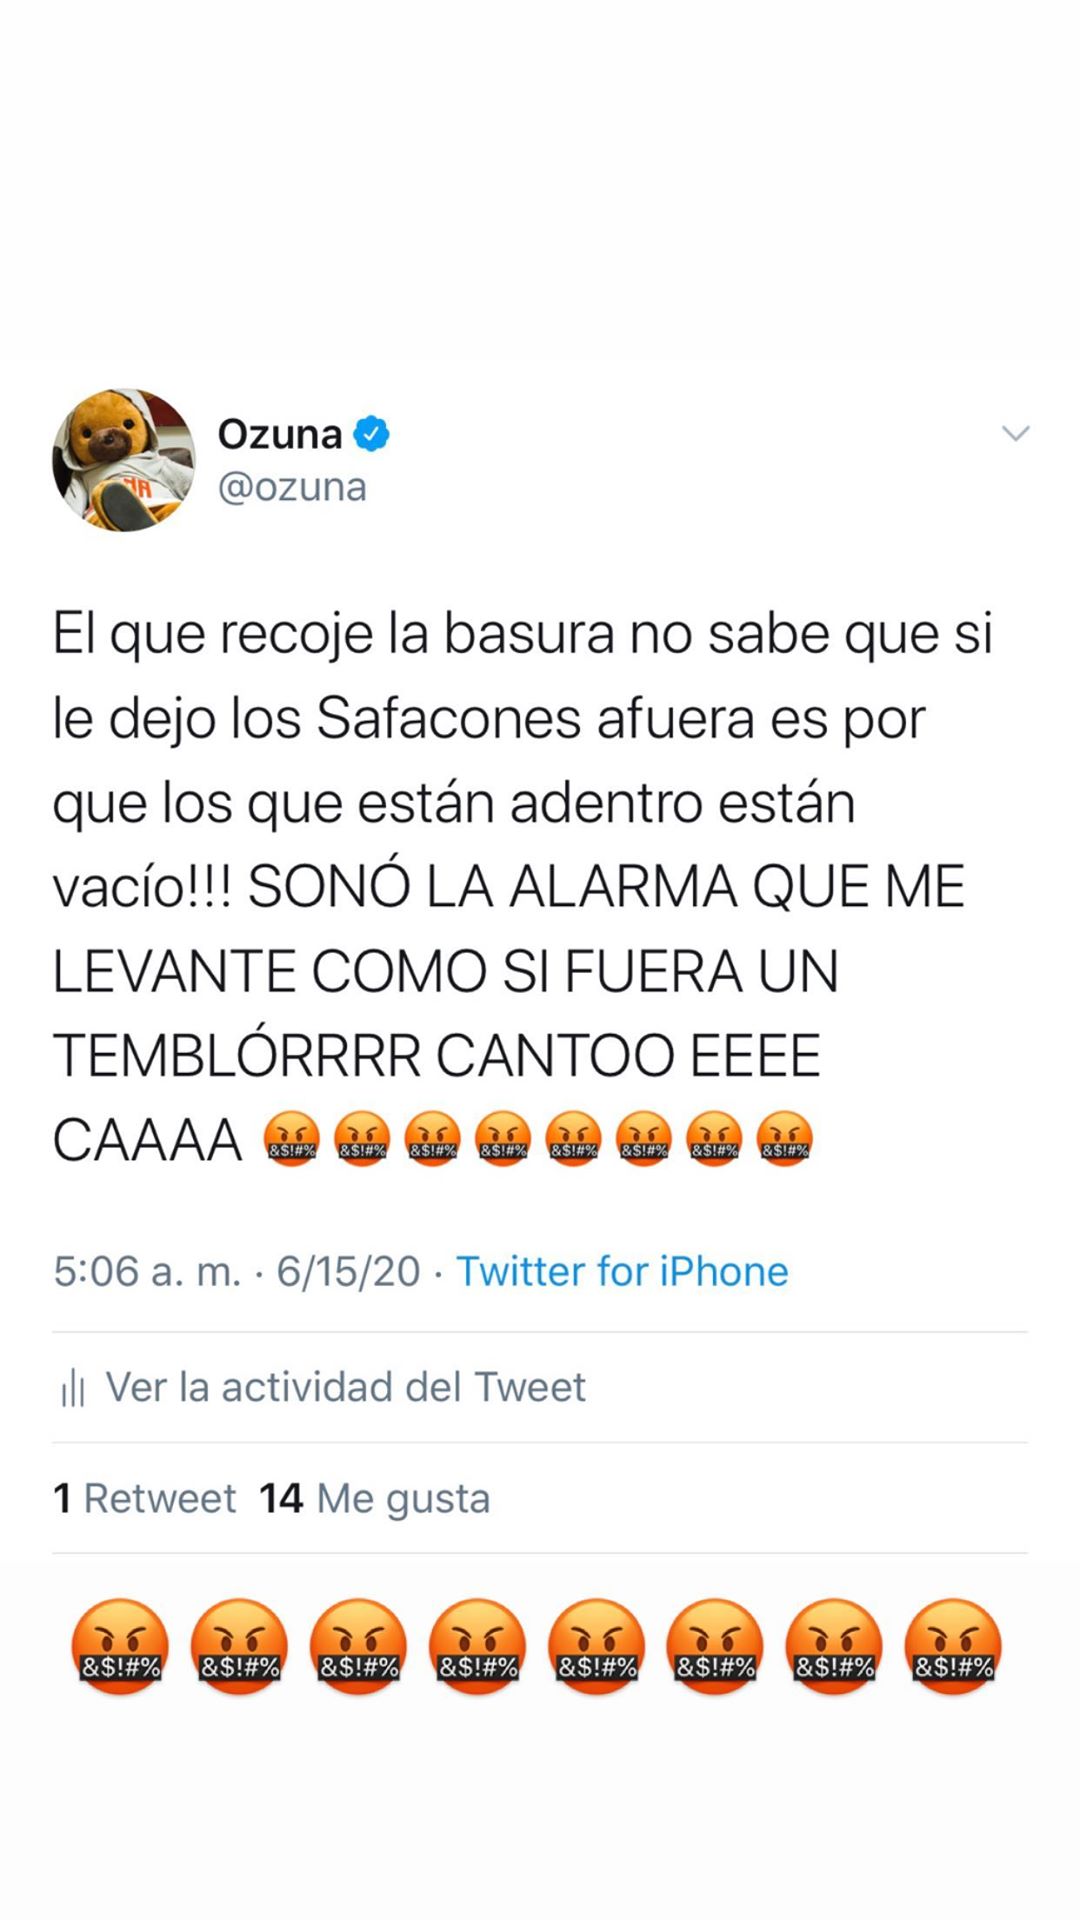Tap the blue verified badge
The image size is (1080, 1920).
click(x=371, y=434)
